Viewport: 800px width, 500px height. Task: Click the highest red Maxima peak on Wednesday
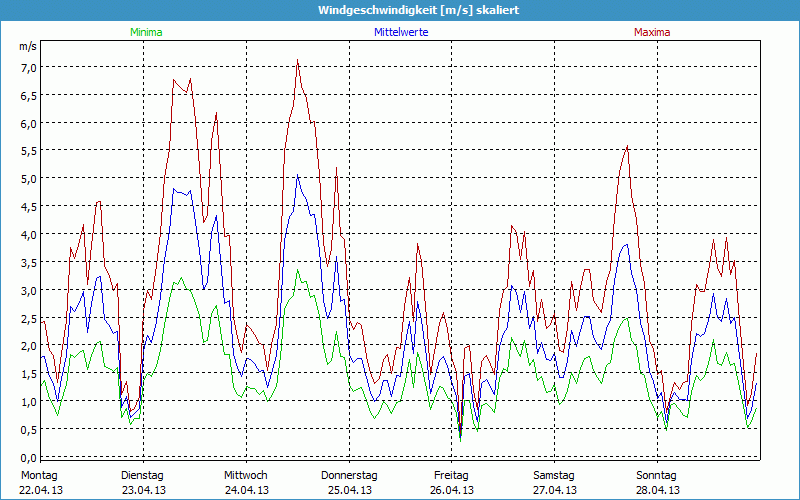297,60
